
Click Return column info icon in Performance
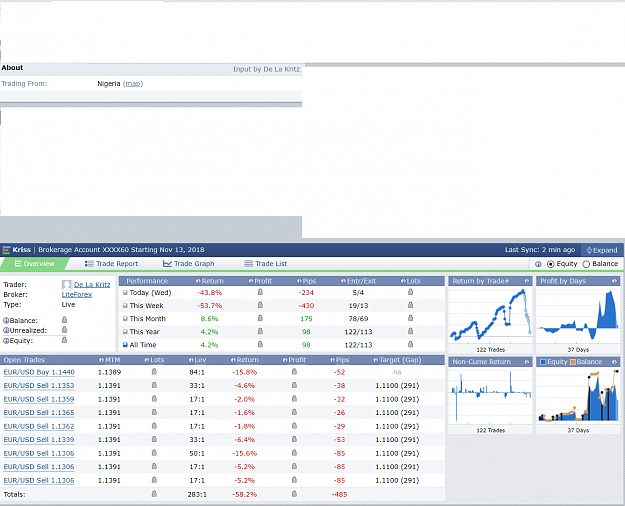point(198,281)
